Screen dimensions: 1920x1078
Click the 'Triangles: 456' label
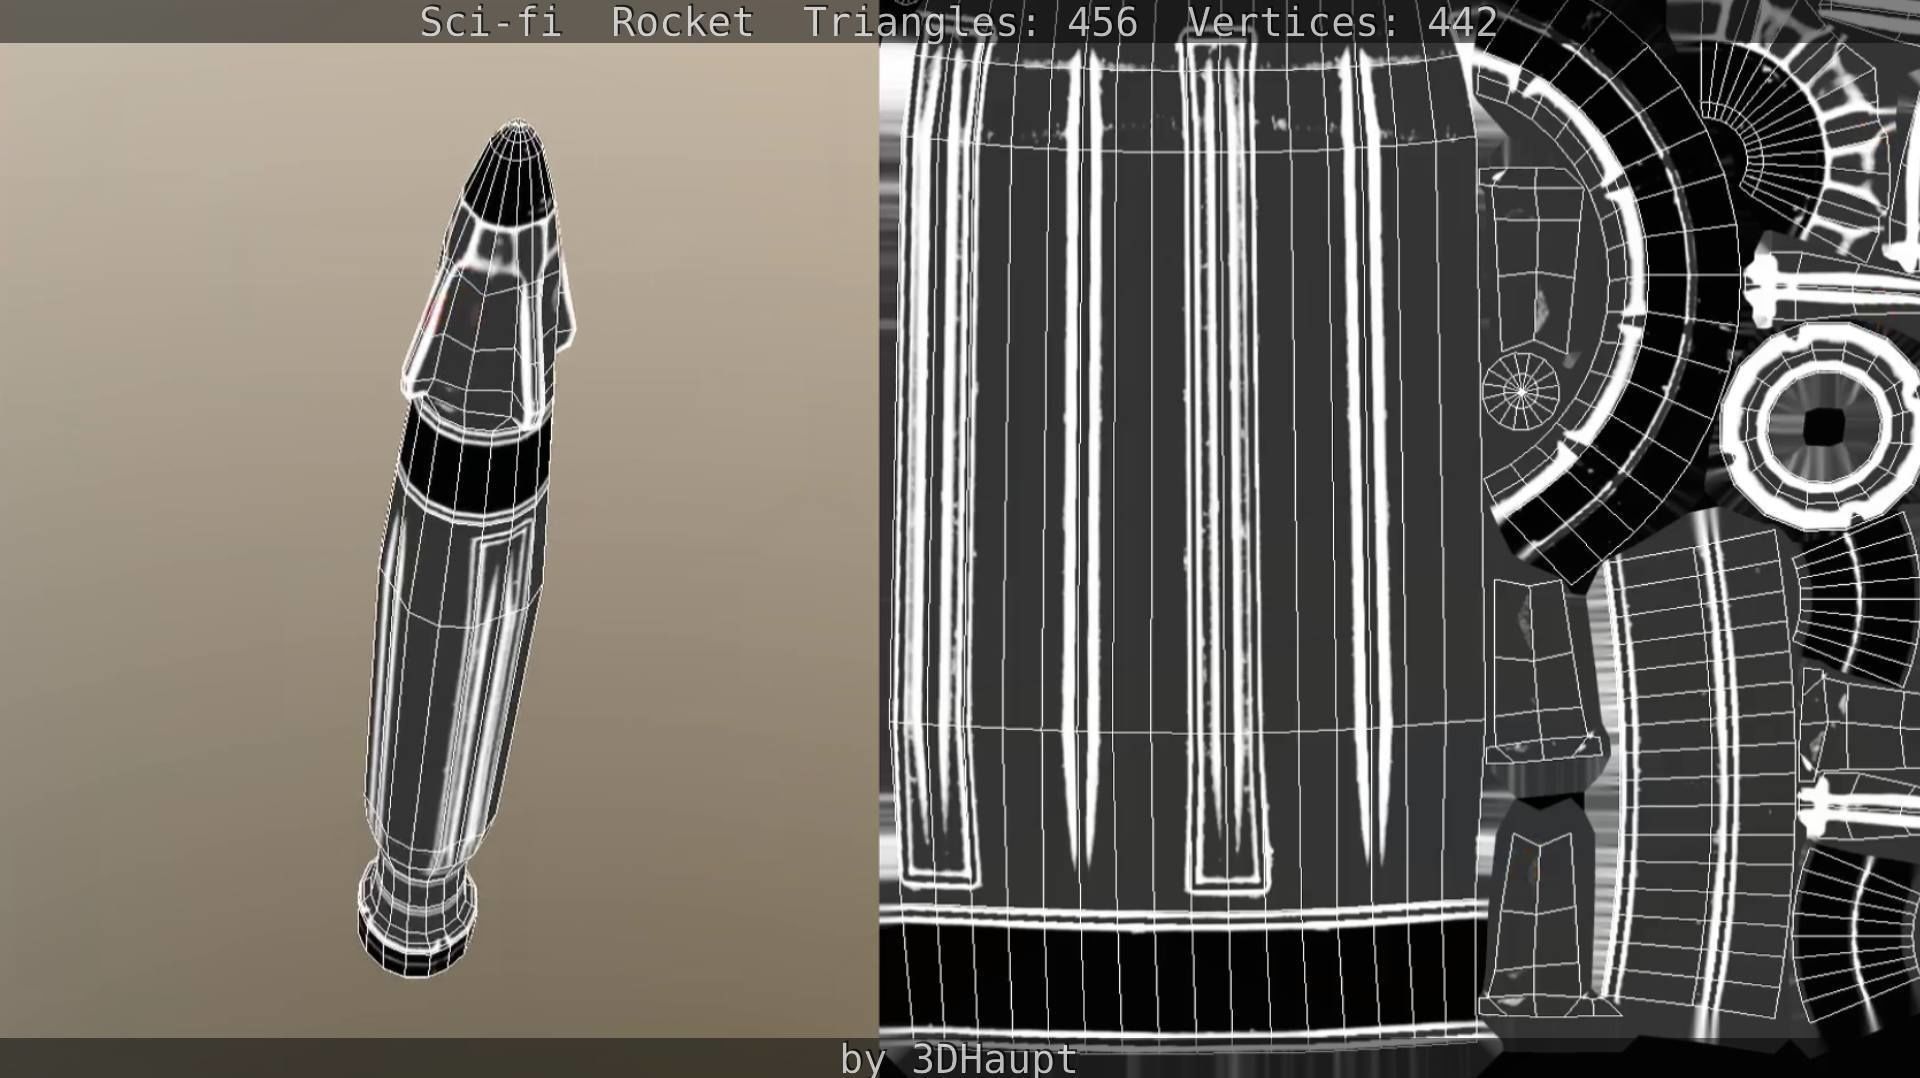[971, 22]
